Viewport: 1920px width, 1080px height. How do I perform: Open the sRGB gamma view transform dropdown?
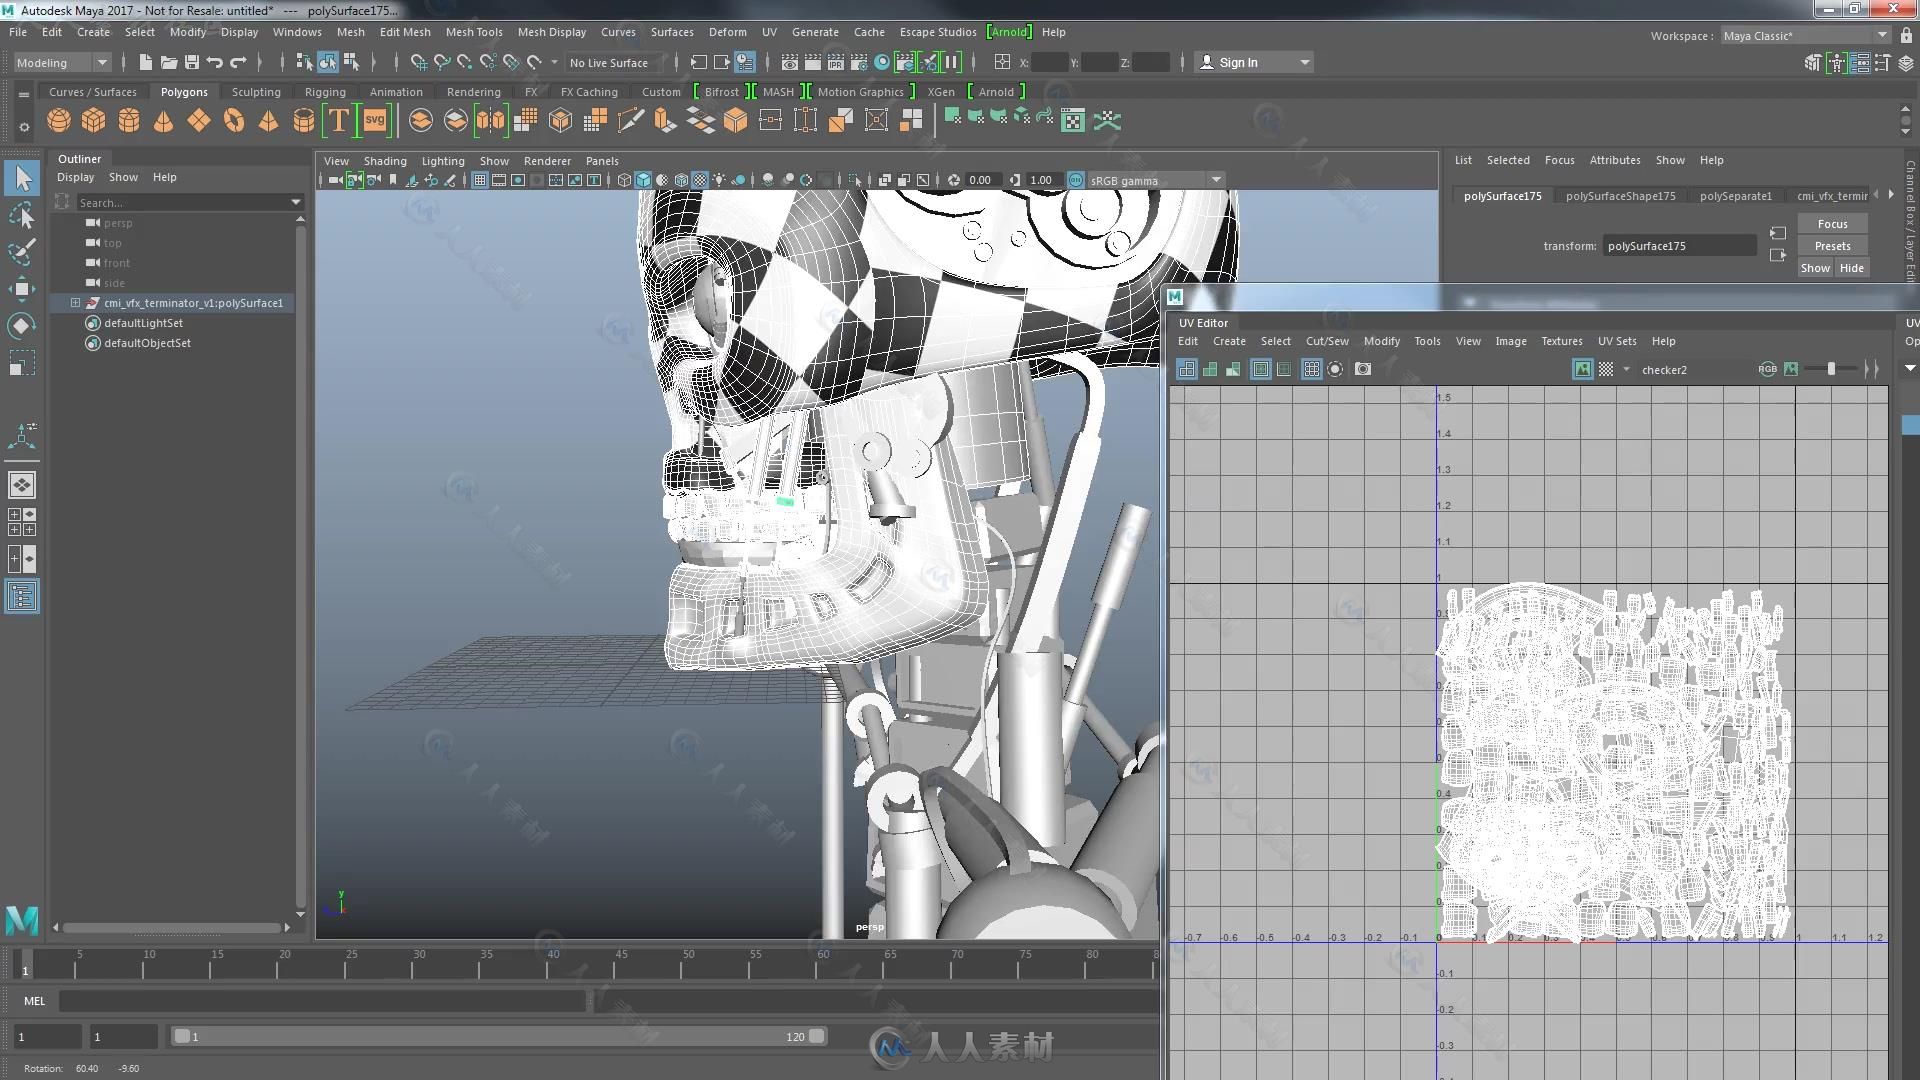1216,180
